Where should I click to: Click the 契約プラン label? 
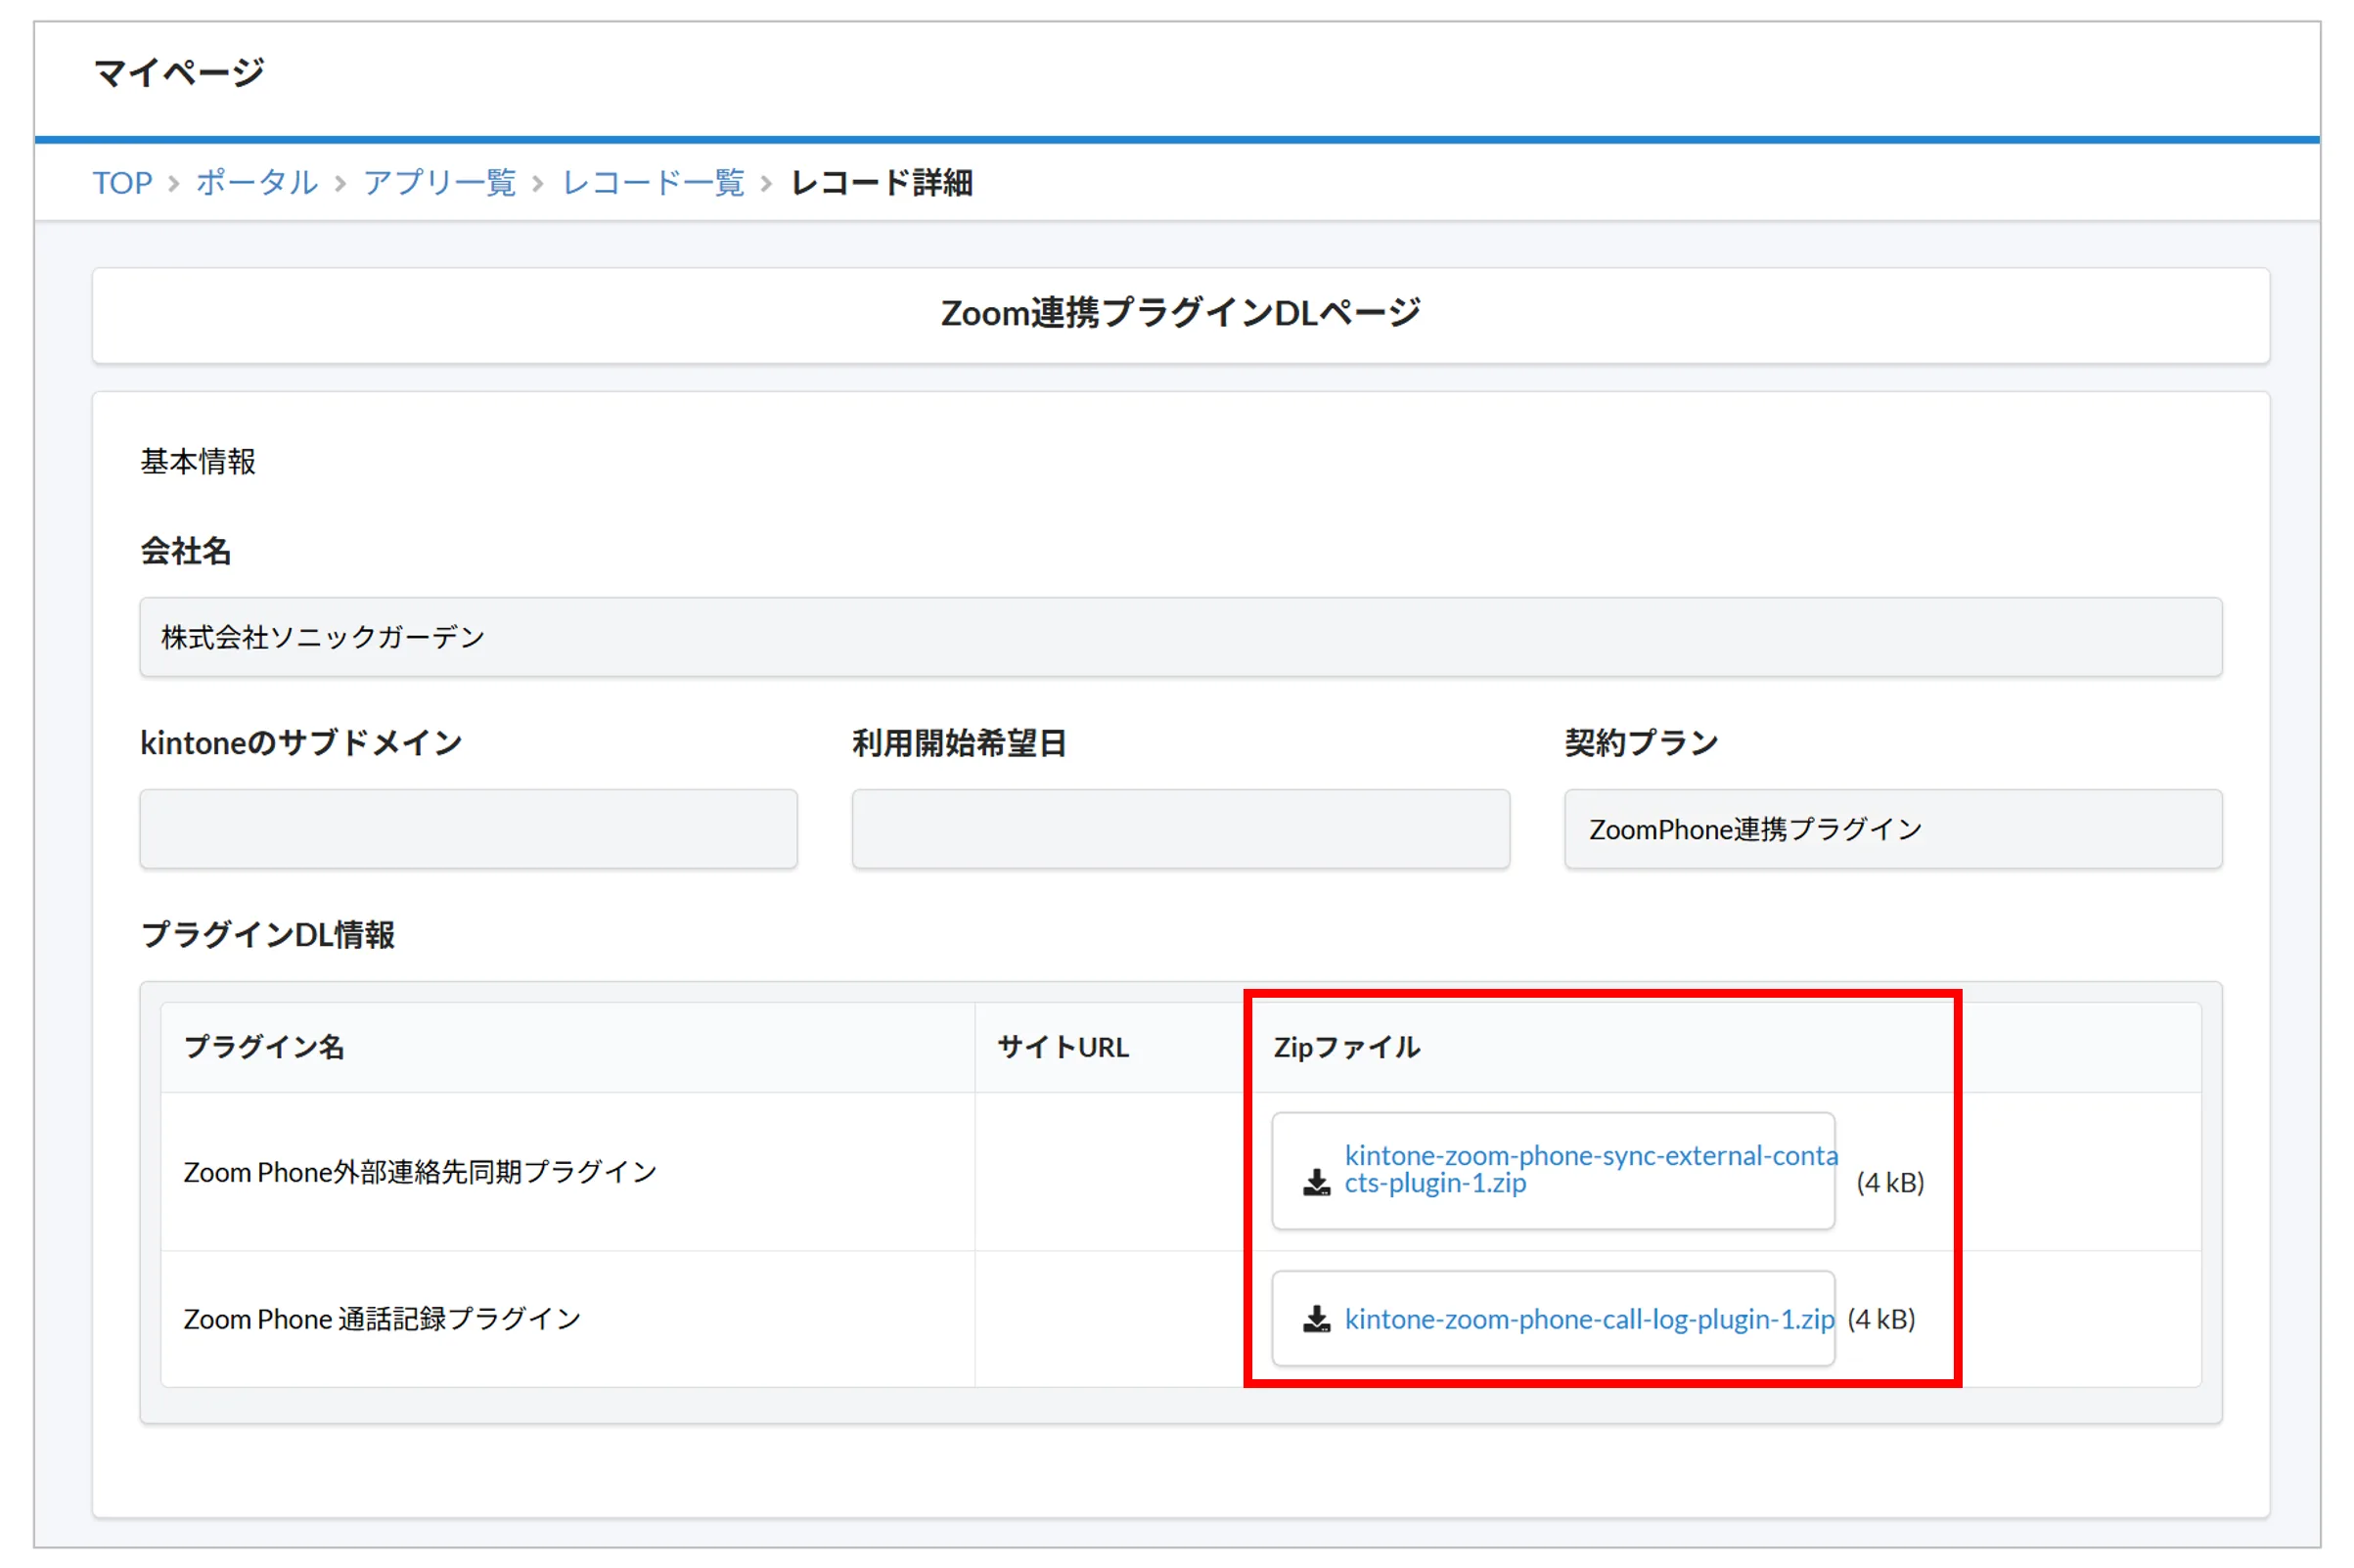[x=1641, y=743]
